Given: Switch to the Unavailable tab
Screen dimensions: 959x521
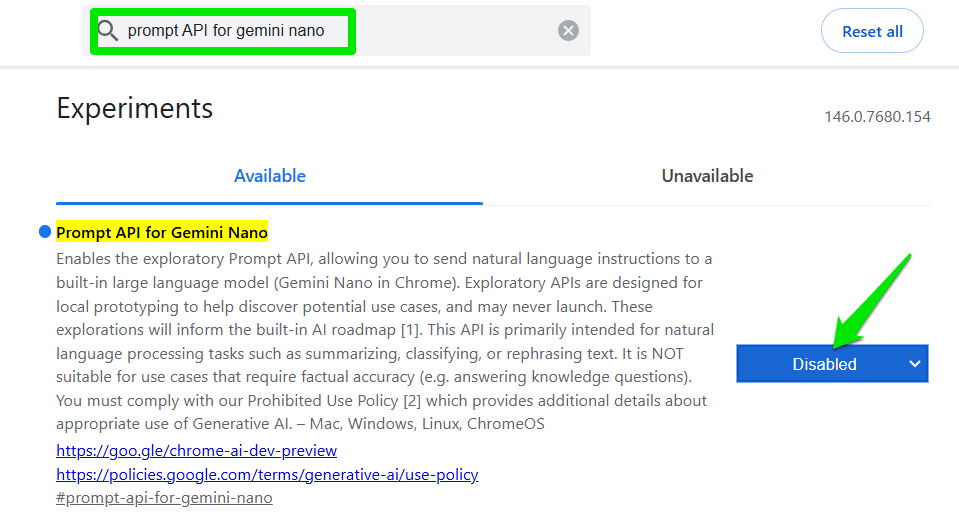Looking at the screenshot, I should coord(707,176).
